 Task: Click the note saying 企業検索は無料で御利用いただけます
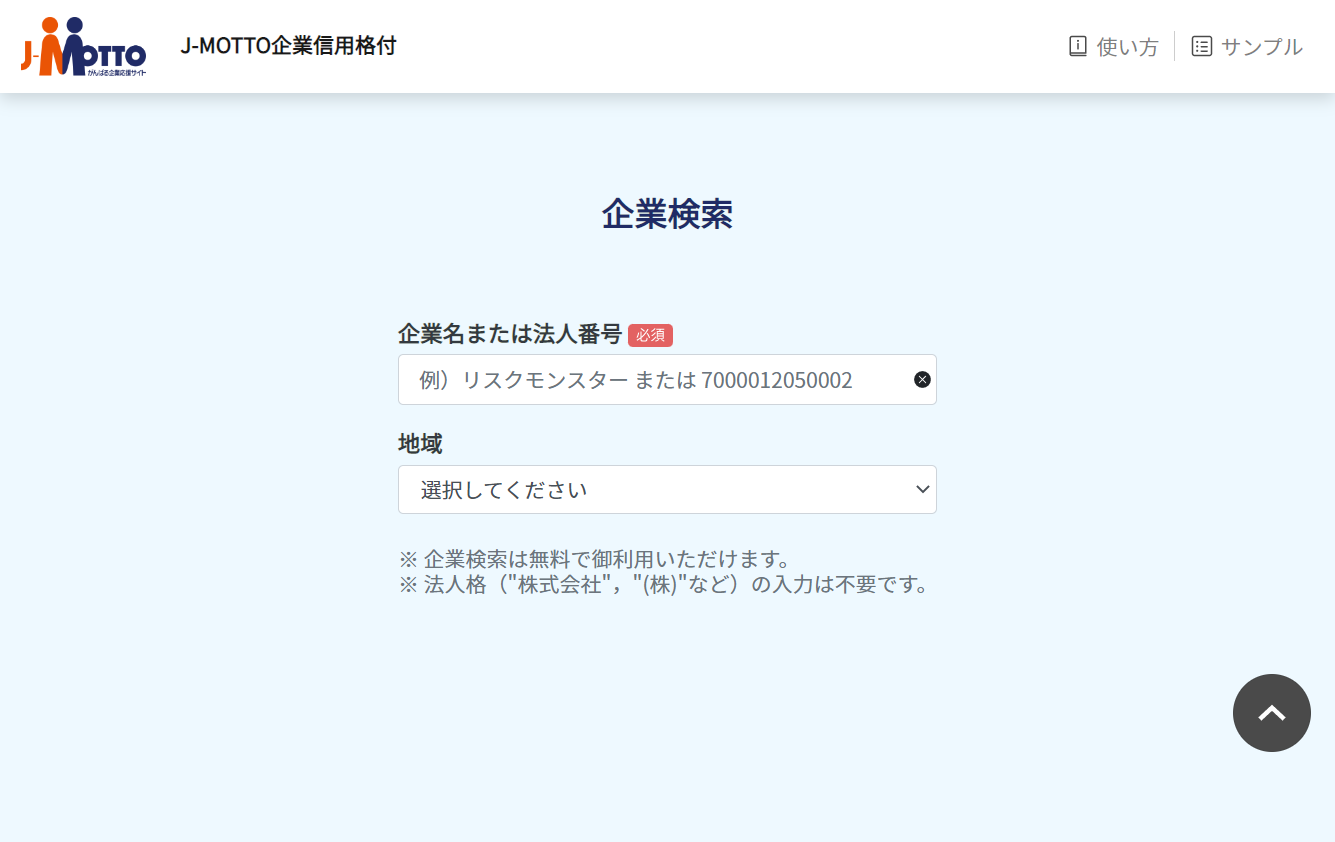[594, 559]
